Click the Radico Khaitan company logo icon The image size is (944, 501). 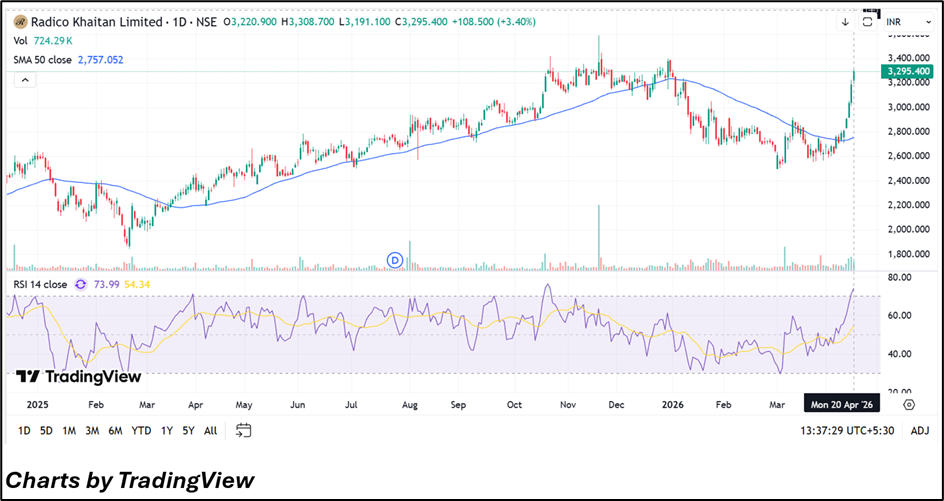point(20,21)
